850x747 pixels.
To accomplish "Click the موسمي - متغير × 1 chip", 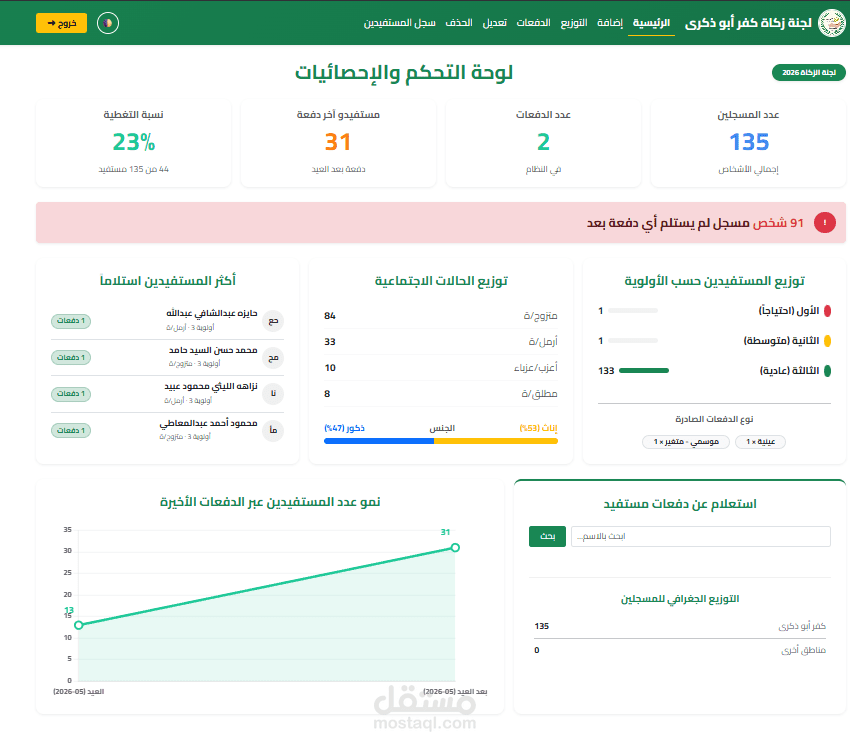I will pyautogui.click(x=686, y=442).
